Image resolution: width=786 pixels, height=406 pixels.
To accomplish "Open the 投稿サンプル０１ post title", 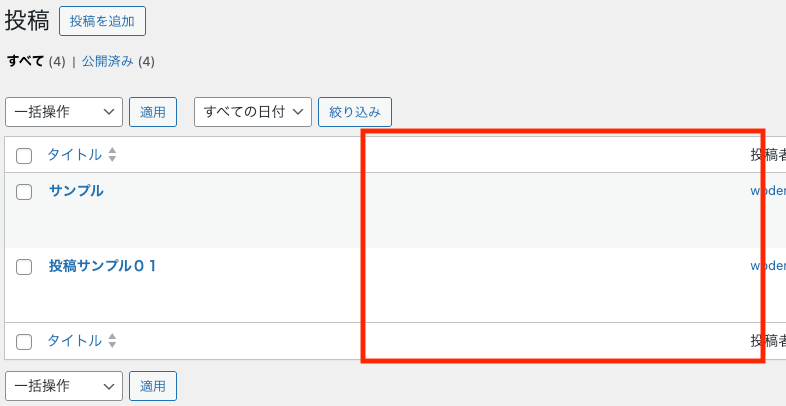I will point(103,266).
